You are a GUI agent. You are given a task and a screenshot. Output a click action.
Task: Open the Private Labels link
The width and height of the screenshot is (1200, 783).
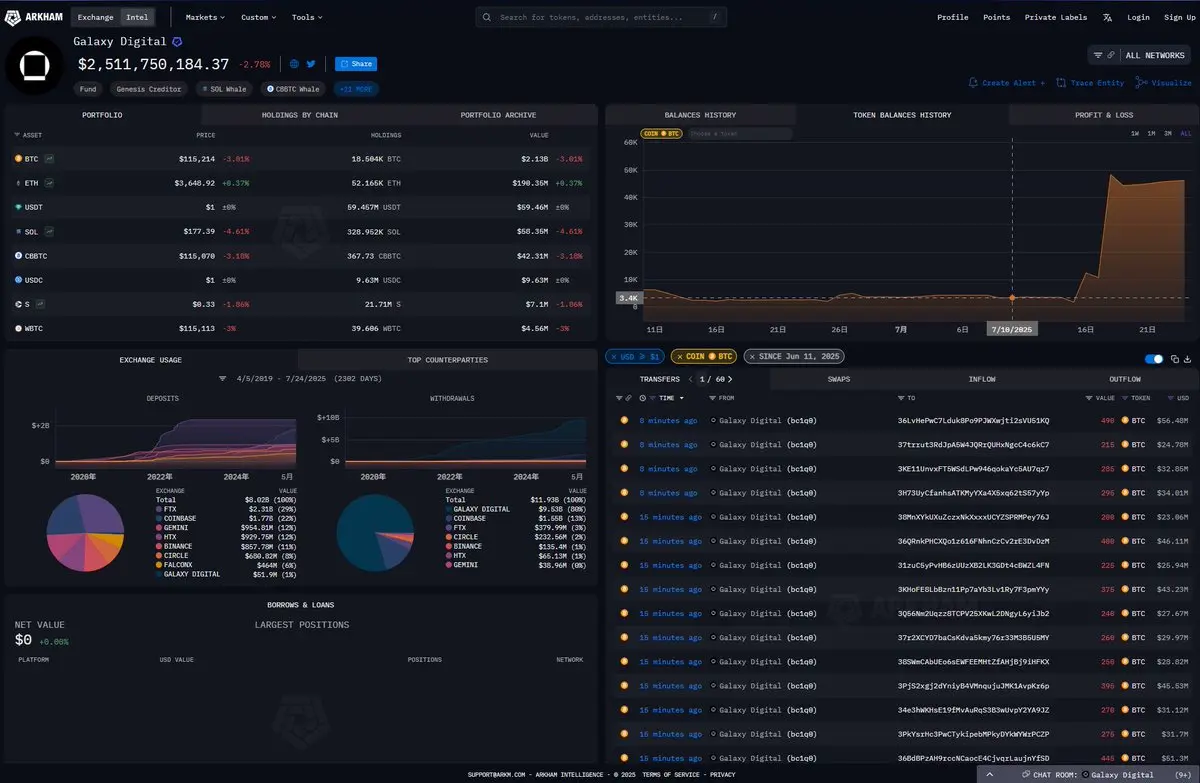click(1055, 17)
